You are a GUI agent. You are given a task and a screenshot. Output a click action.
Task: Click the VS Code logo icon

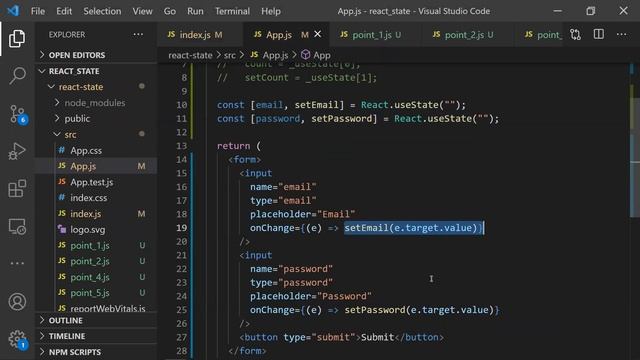[13, 11]
